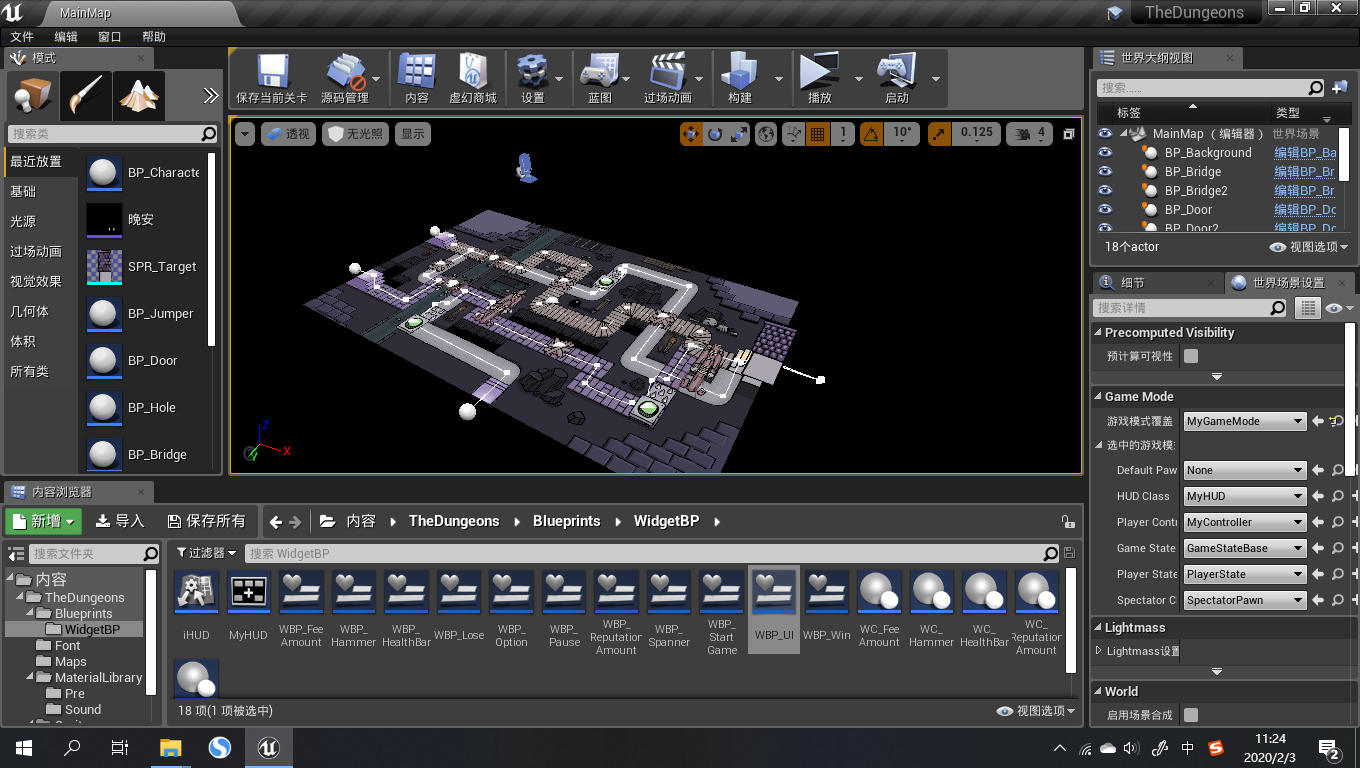This screenshot has width=1360, height=768.
Task: Open the HUD Class MyHUD dropdown
Action: click(x=1245, y=496)
